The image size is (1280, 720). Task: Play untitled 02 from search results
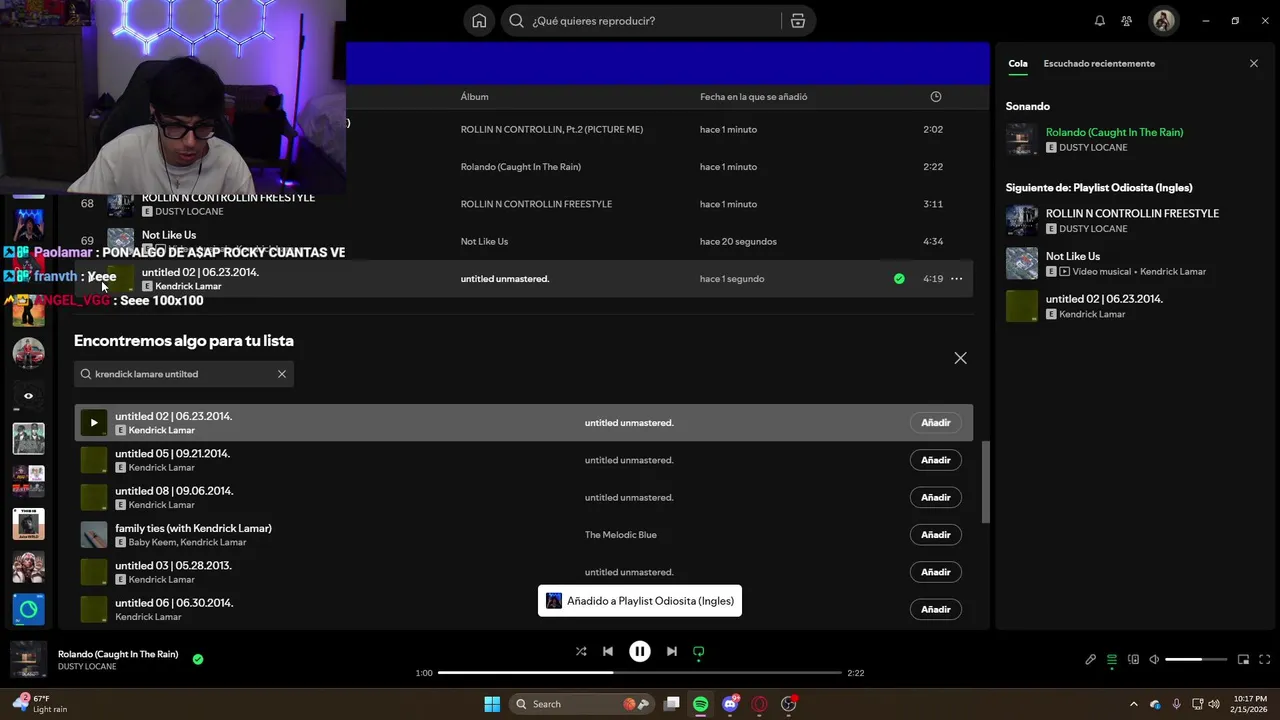pyautogui.click(x=94, y=423)
